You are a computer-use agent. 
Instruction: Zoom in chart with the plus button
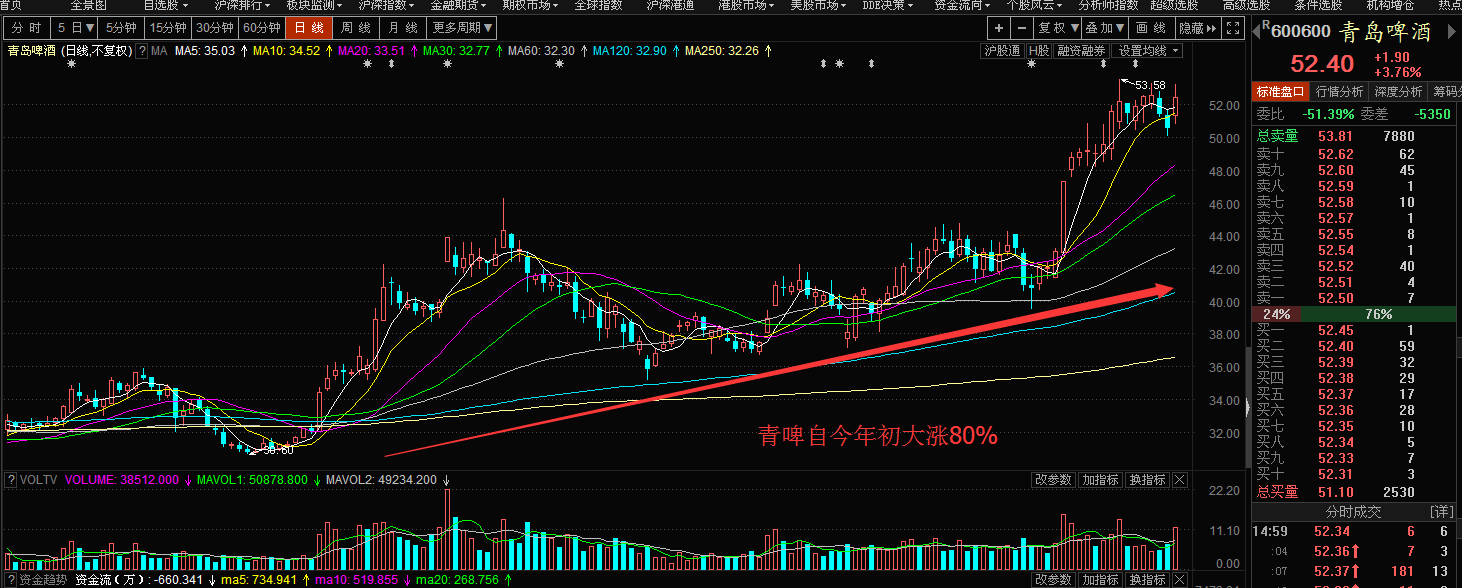click(999, 28)
